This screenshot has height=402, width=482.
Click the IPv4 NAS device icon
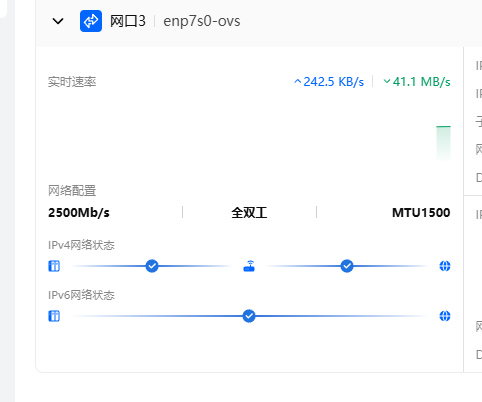[x=54, y=266]
